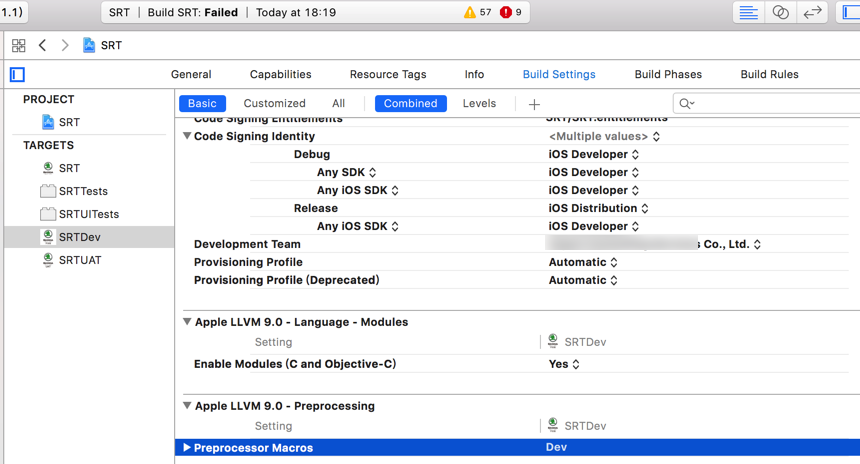Switch to Levels view
Image resolution: width=860 pixels, height=464 pixels.
click(x=479, y=103)
